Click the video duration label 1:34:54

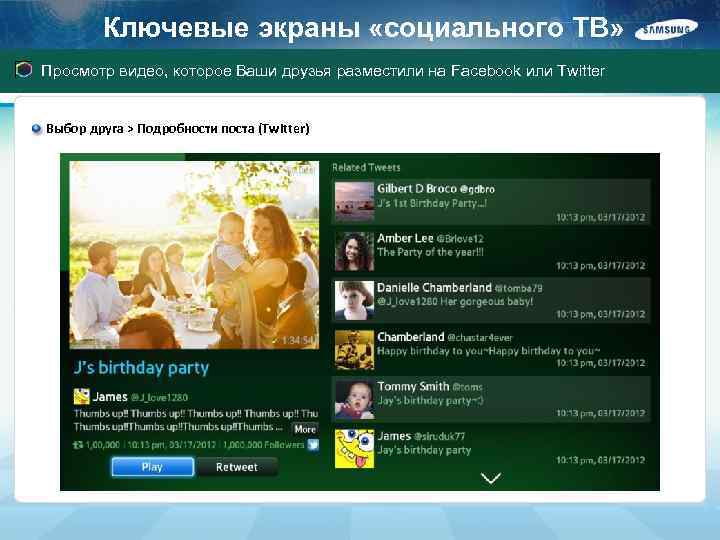(x=299, y=340)
